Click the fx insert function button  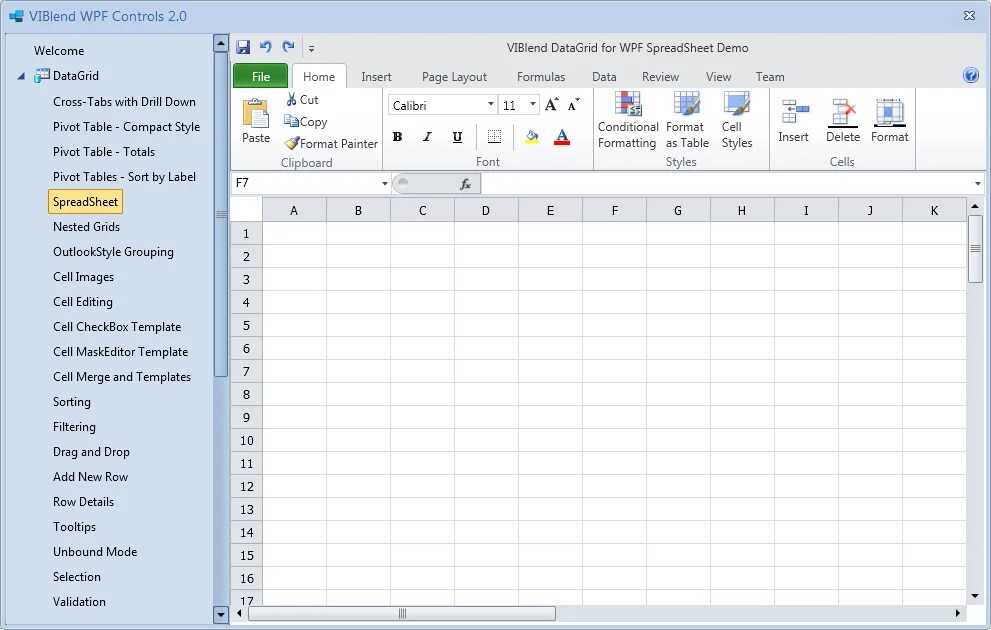(x=466, y=184)
